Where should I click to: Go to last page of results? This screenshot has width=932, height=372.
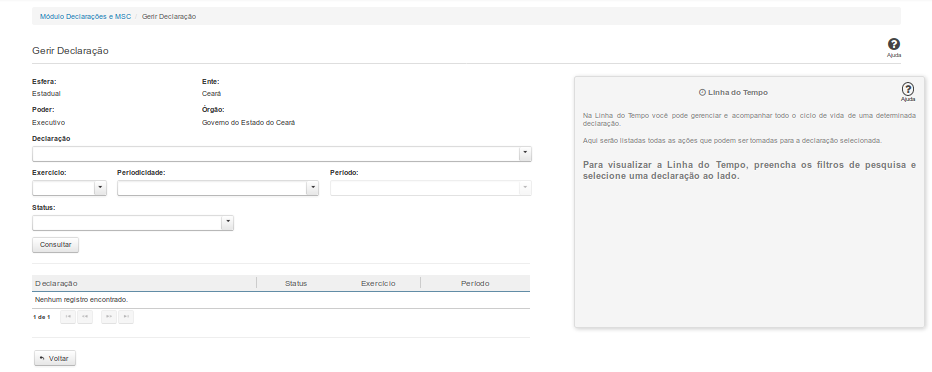(x=126, y=317)
